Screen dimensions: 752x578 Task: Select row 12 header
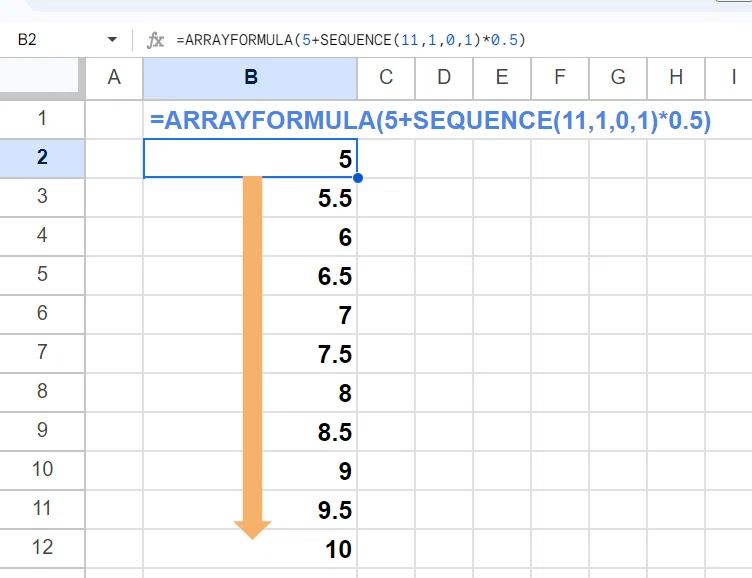(42, 548)
